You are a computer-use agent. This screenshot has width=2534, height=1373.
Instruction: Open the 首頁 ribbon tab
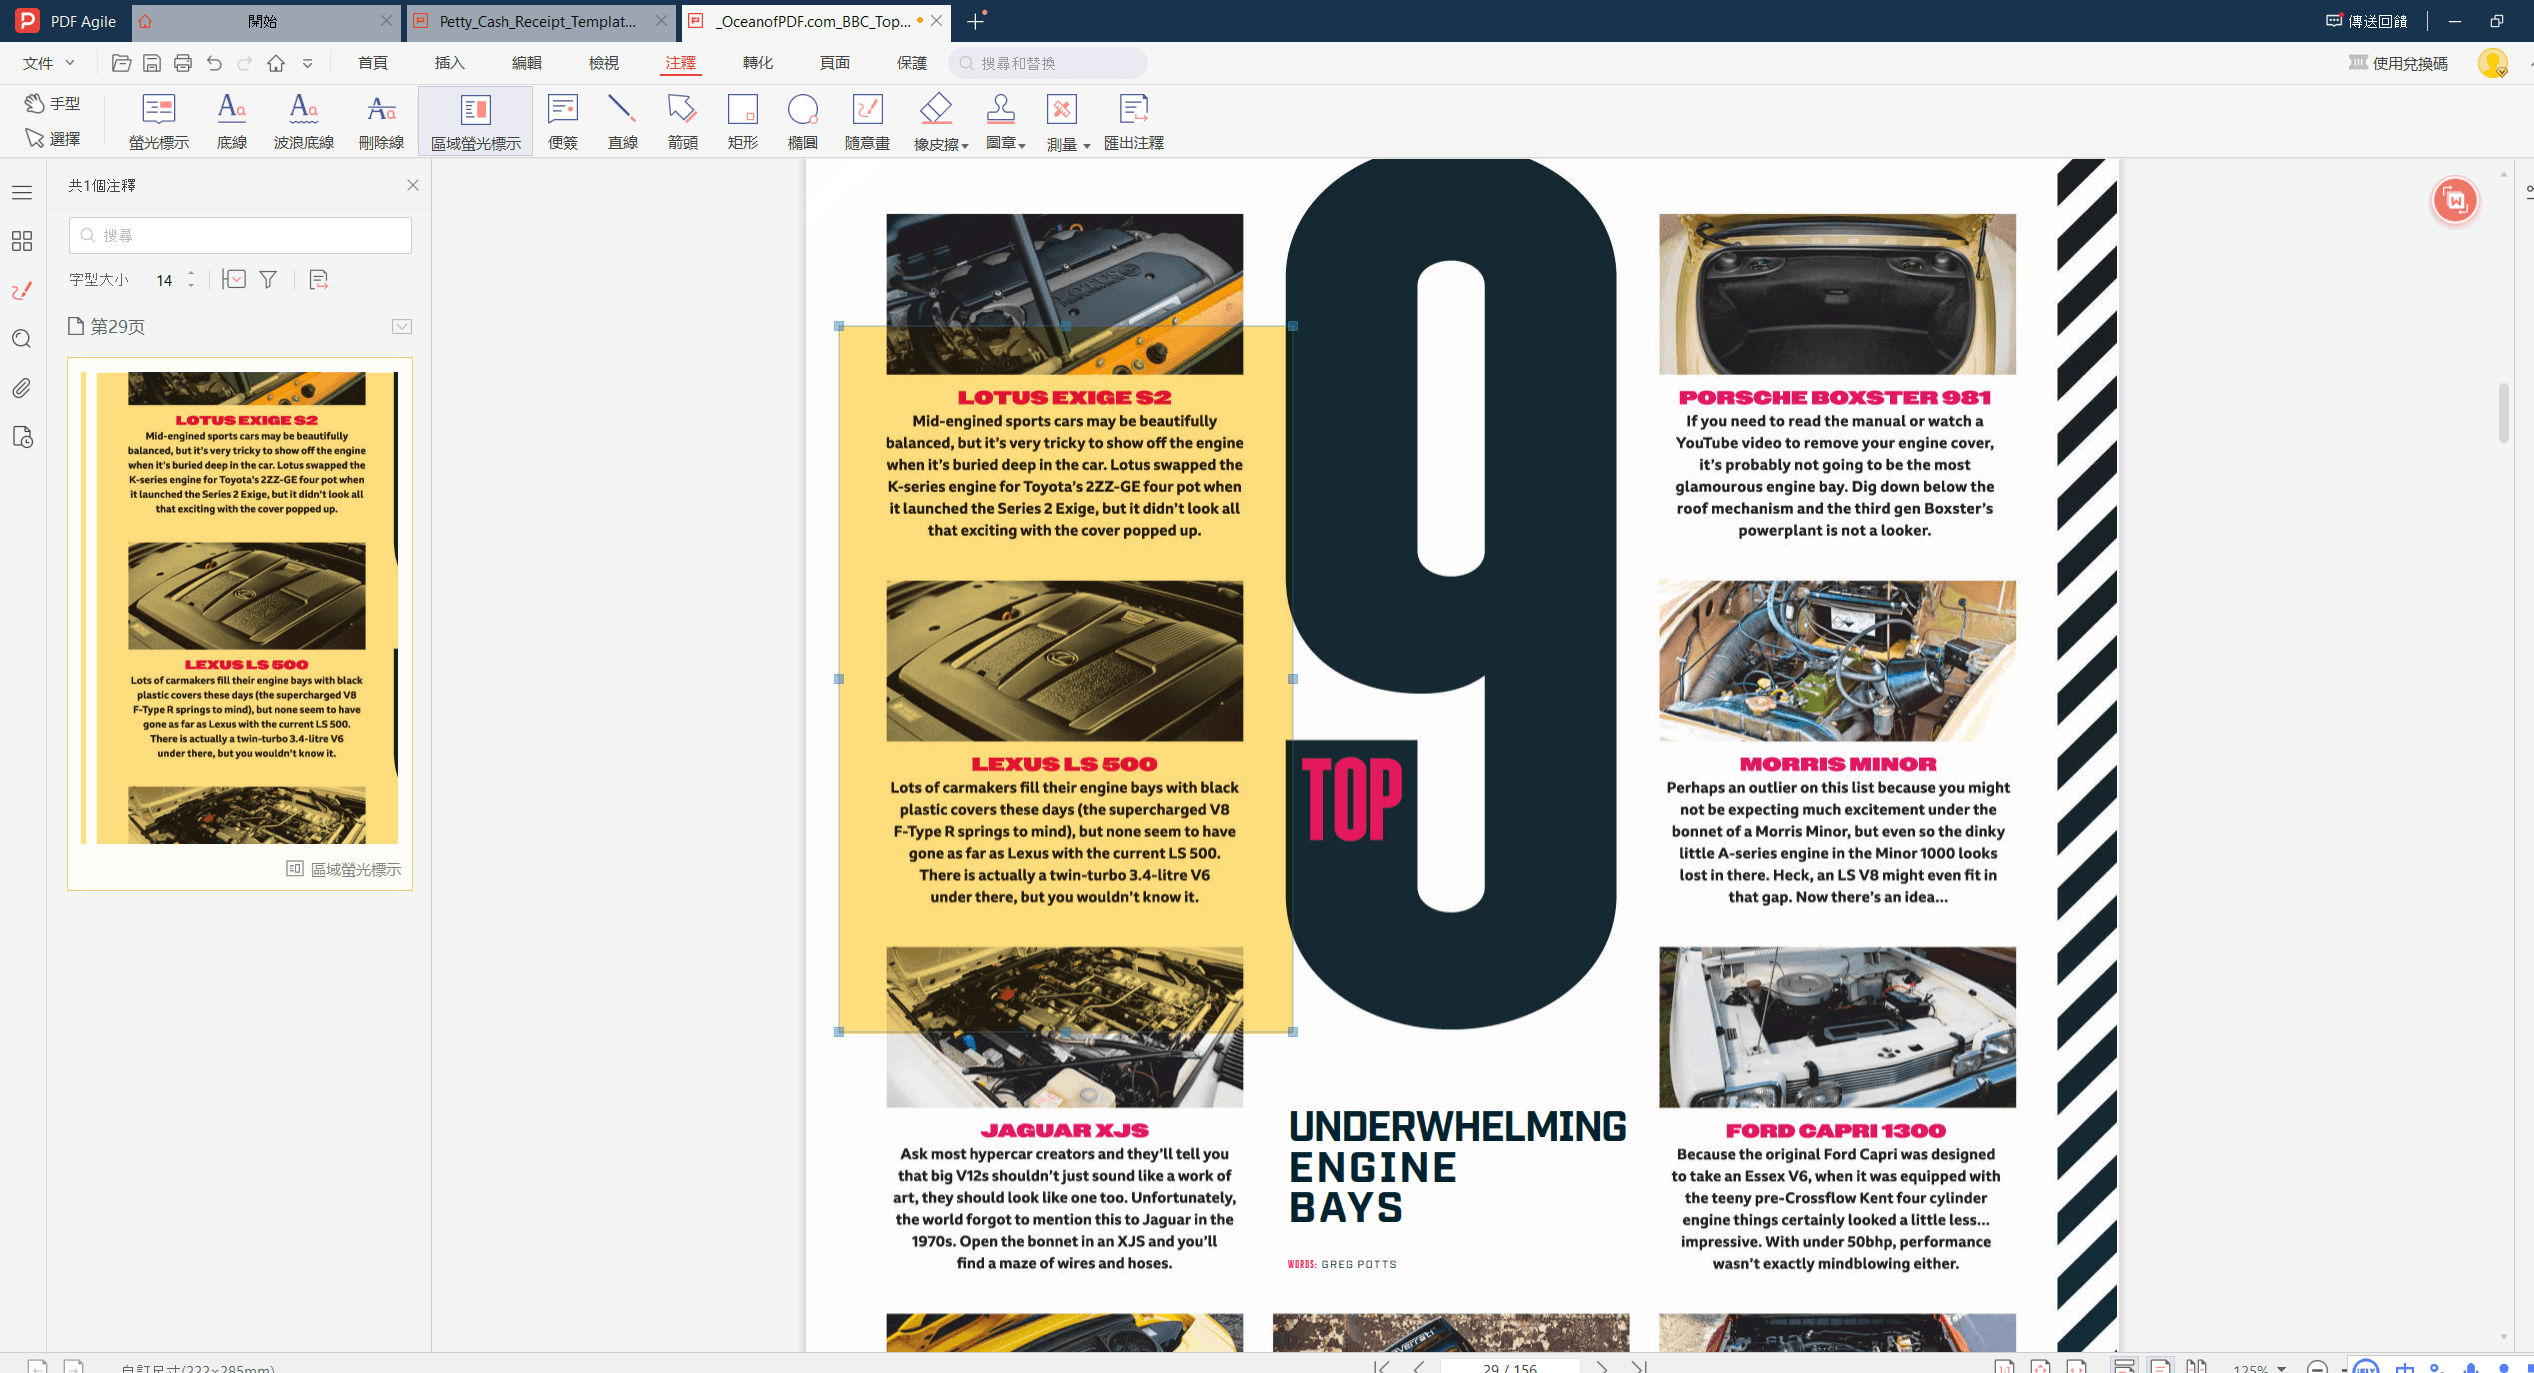[x=373, y=63]
